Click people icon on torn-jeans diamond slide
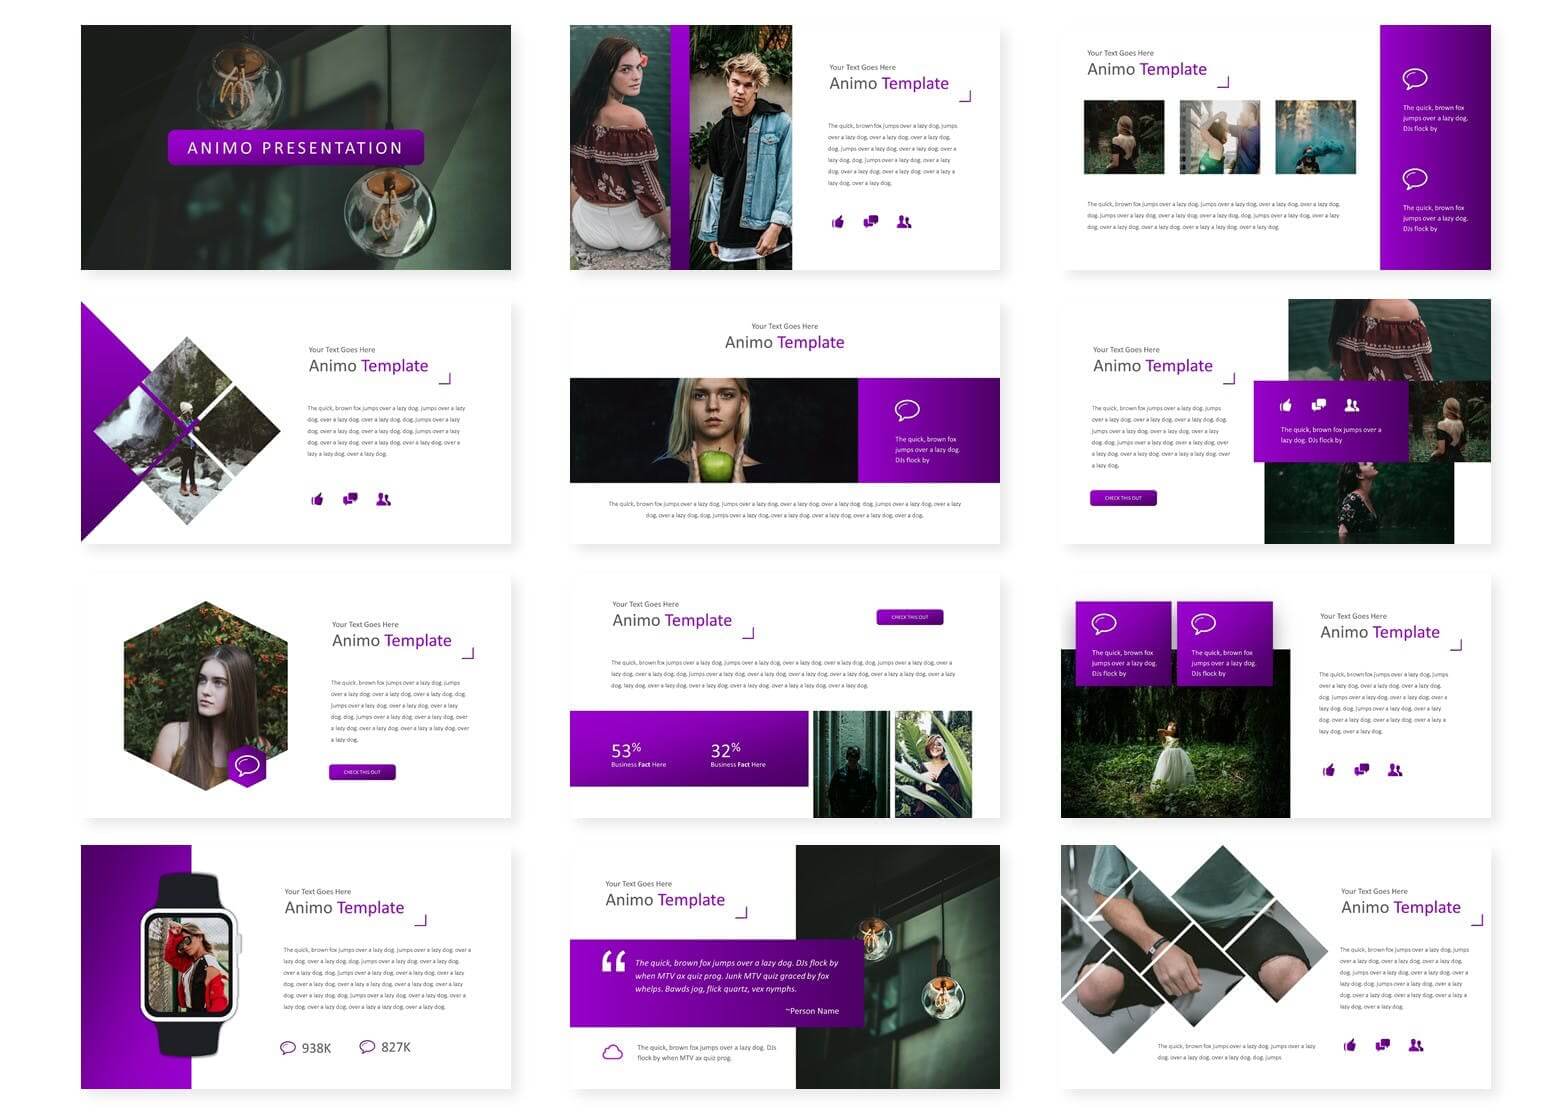Screen dimensions: 1560x1115 [1416, 1045]
